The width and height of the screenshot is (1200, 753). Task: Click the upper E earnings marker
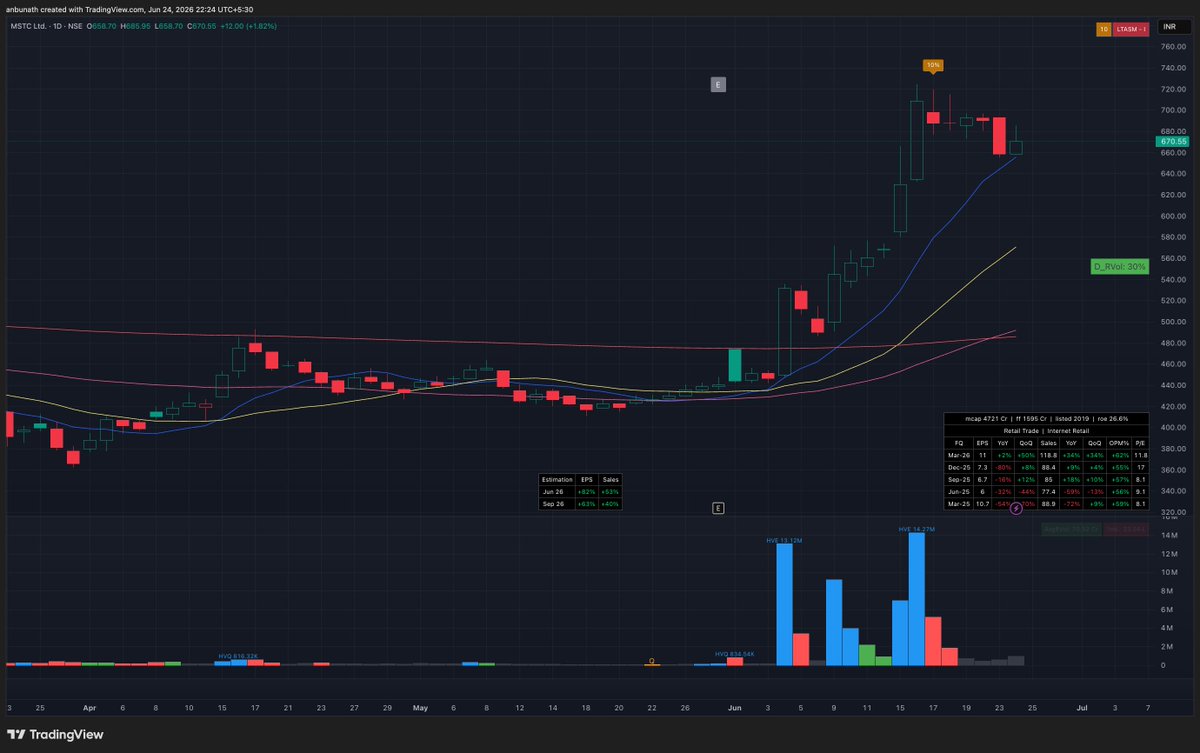[x=717, y=85]
